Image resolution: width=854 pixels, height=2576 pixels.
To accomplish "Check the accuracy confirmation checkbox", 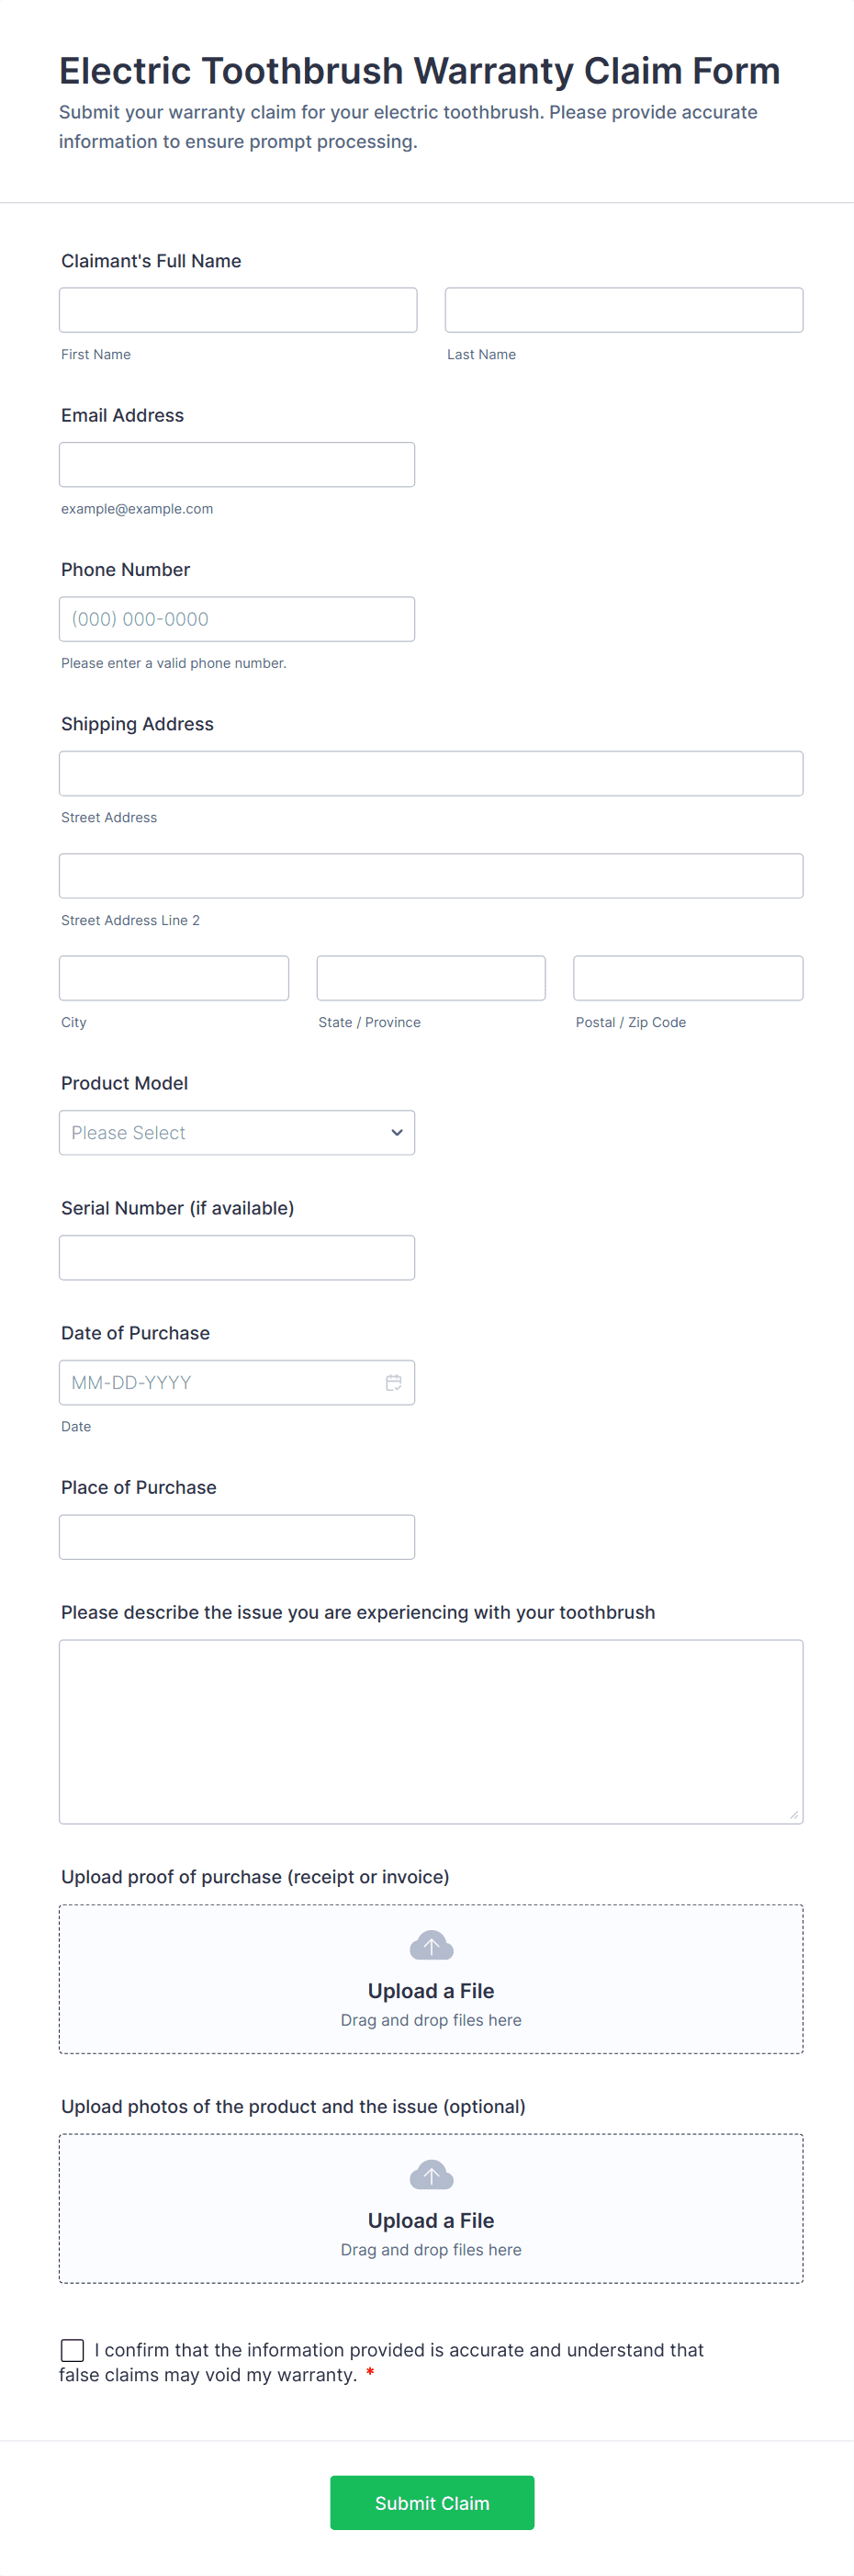I will coord(73,2349).
